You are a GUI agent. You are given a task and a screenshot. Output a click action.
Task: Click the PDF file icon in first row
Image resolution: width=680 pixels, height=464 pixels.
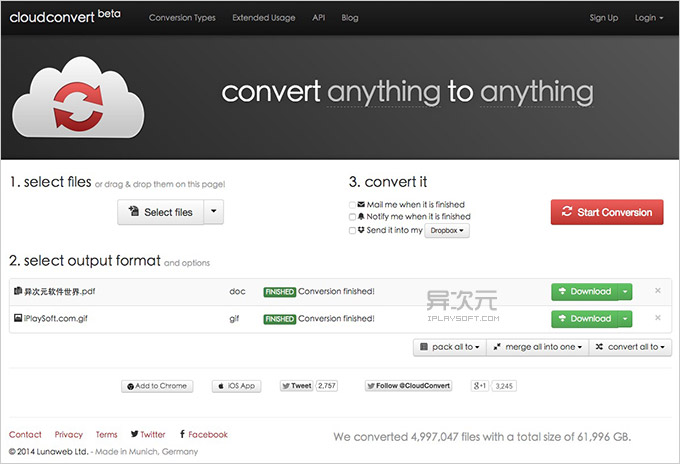tap(18, 291)
